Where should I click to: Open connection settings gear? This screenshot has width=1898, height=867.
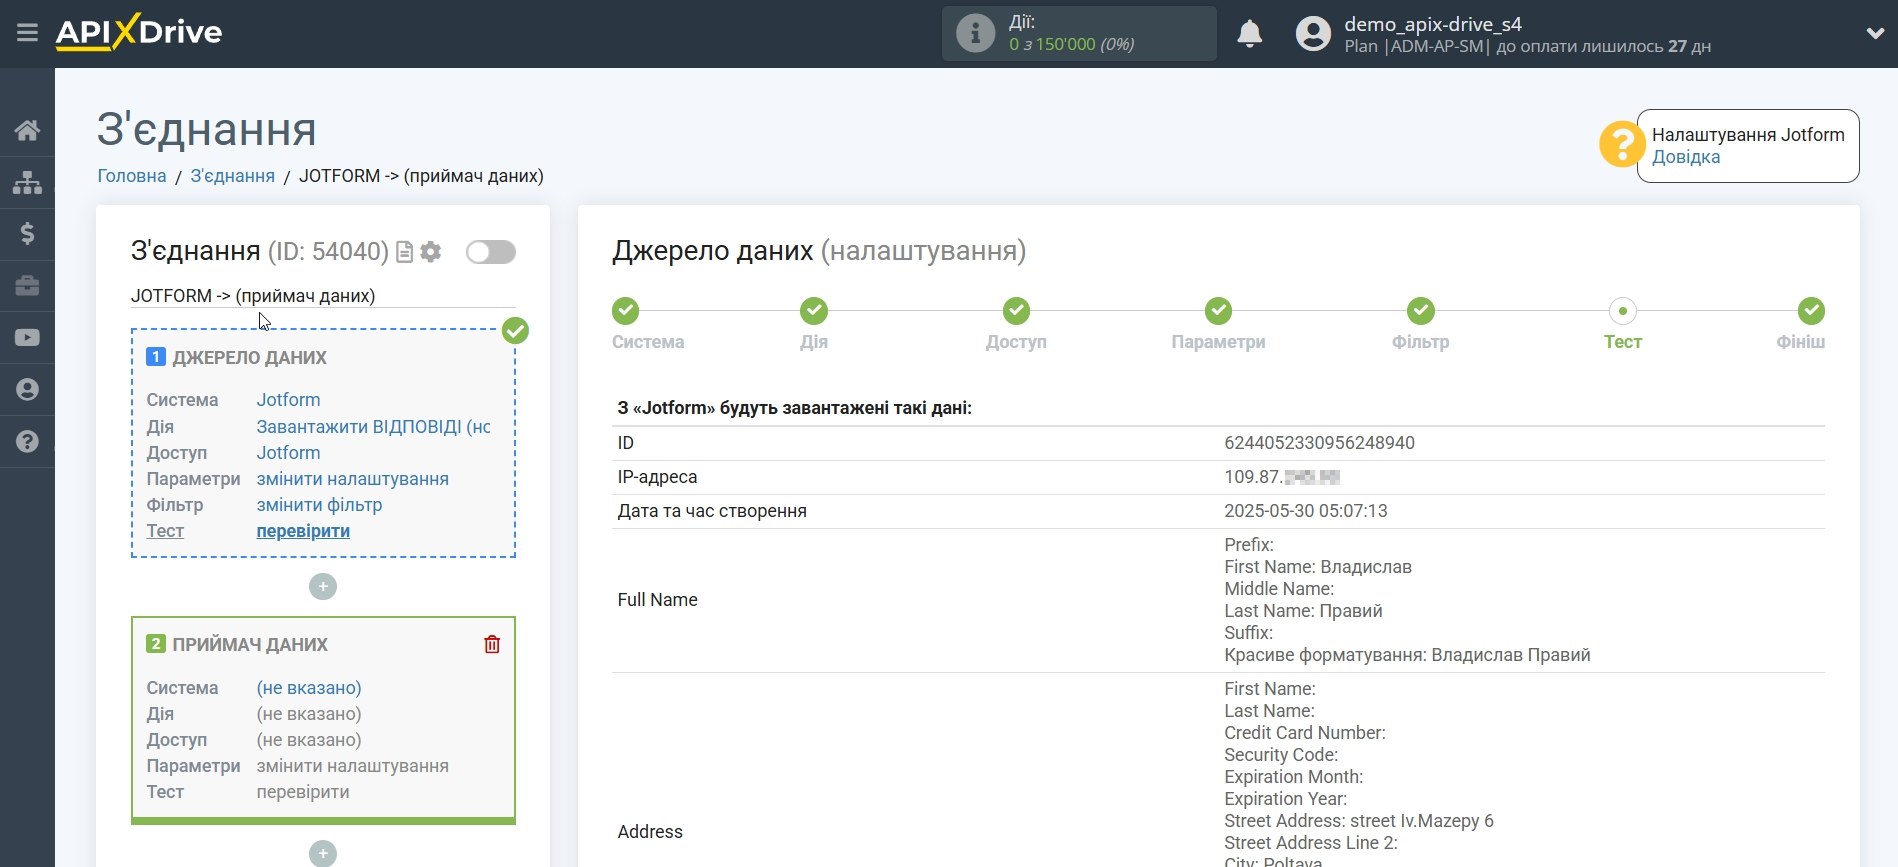pyautogui.click(x=431, y=252)
